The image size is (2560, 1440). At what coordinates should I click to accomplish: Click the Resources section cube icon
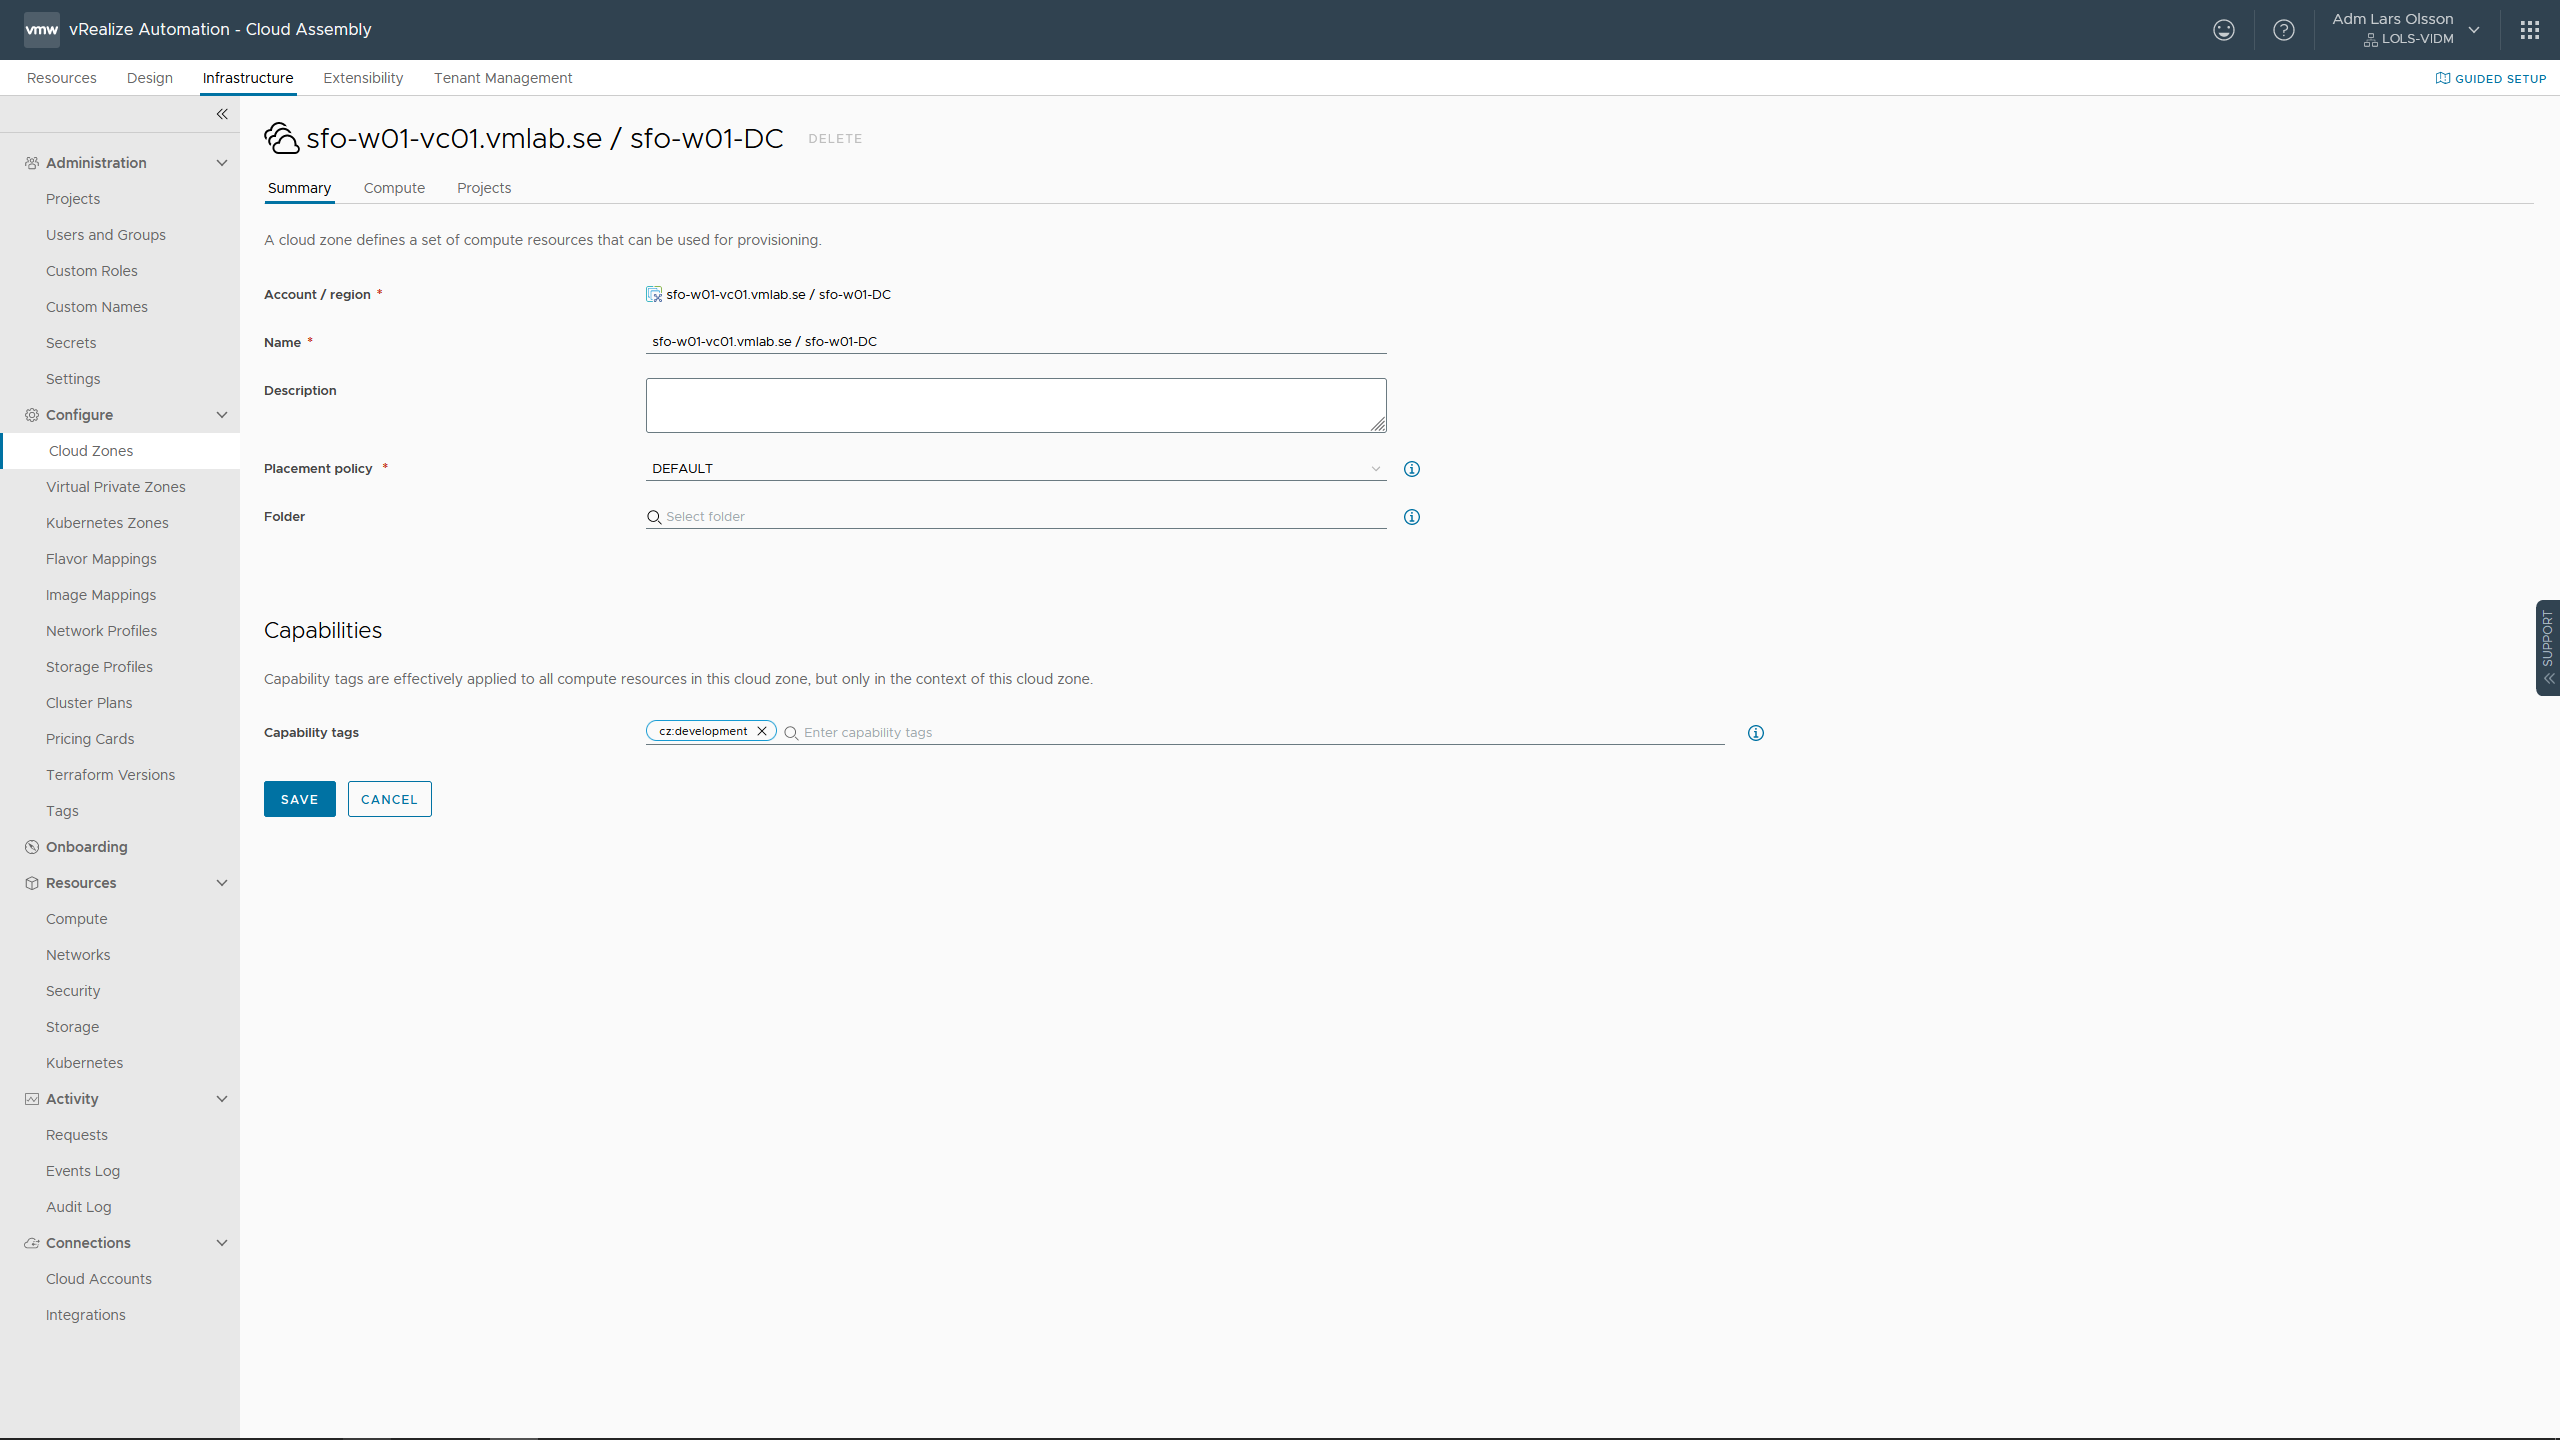tap(32, 883)
